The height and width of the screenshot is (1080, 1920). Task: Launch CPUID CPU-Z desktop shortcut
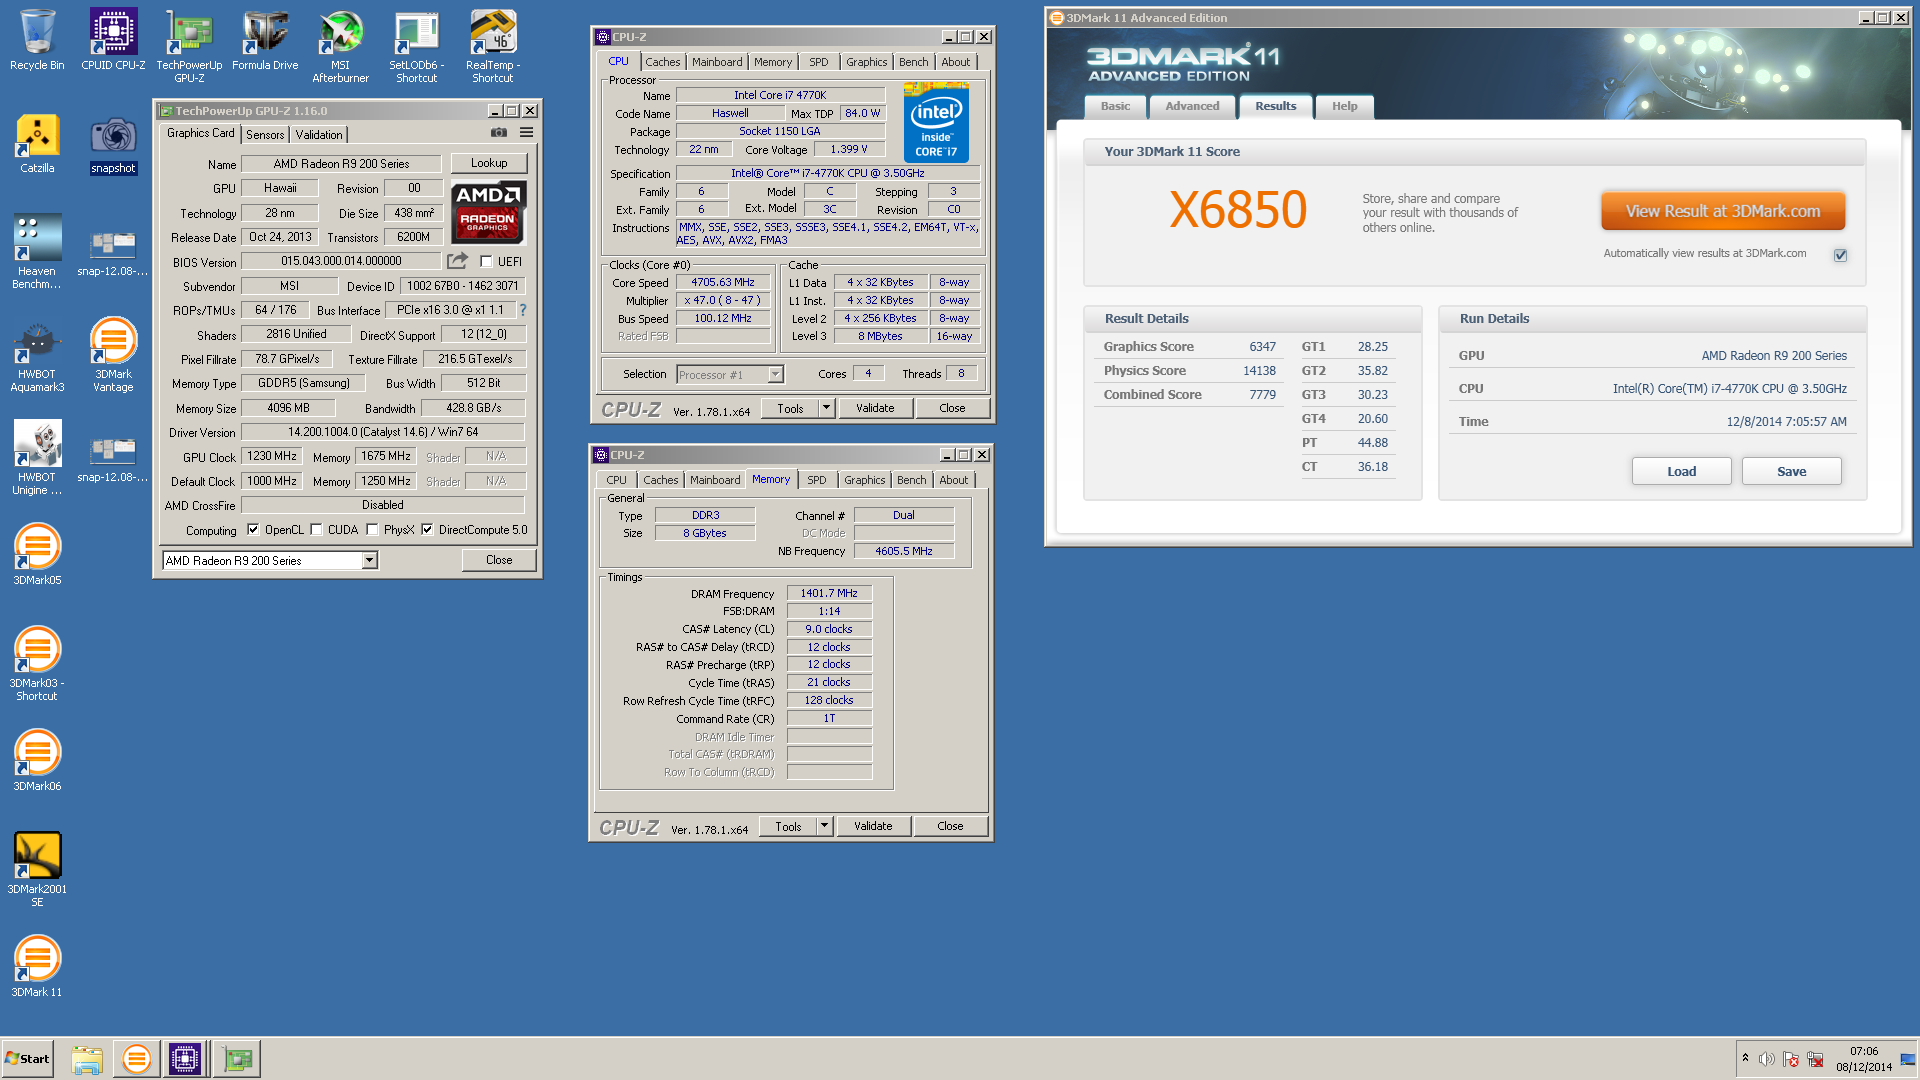pos(113,40)
